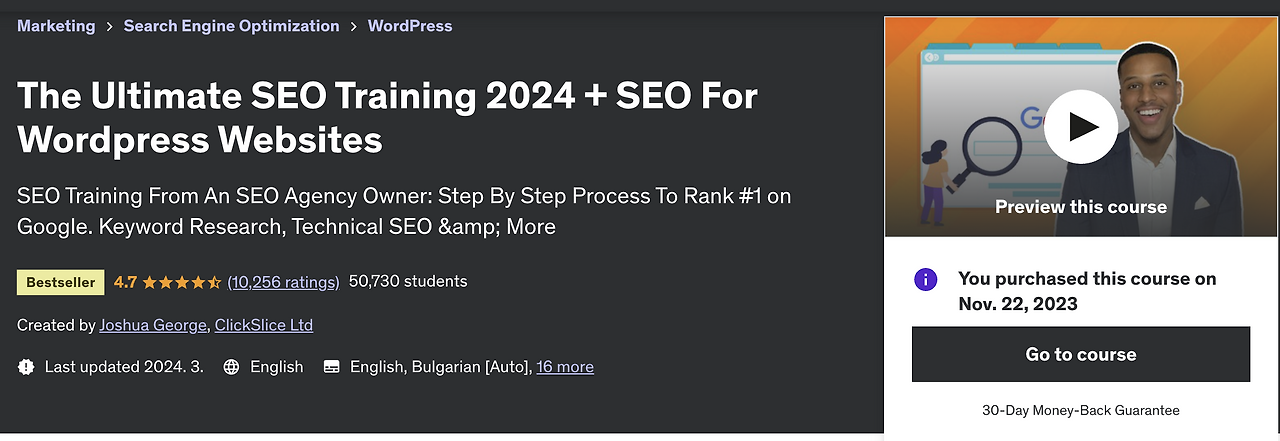
Task: Click the 30-Day Money-Back Guarantee text
Action: click(1081, 410)
